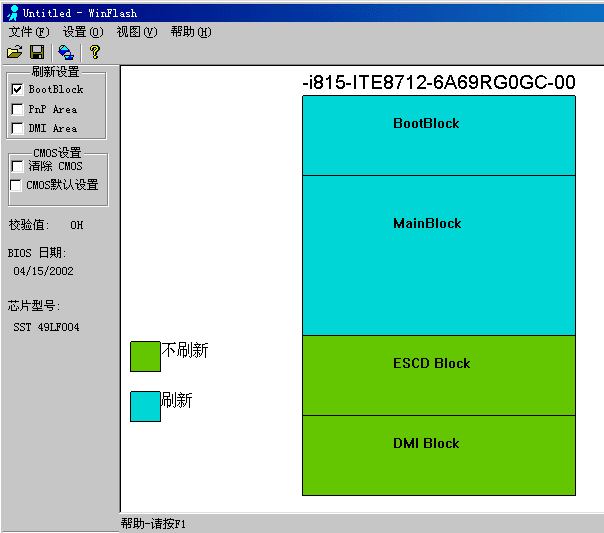The height and width of the screenshot is (533, 604).
Task: Click the BIOS date value 04/15/2002
Action: click(x=43, y=271)
